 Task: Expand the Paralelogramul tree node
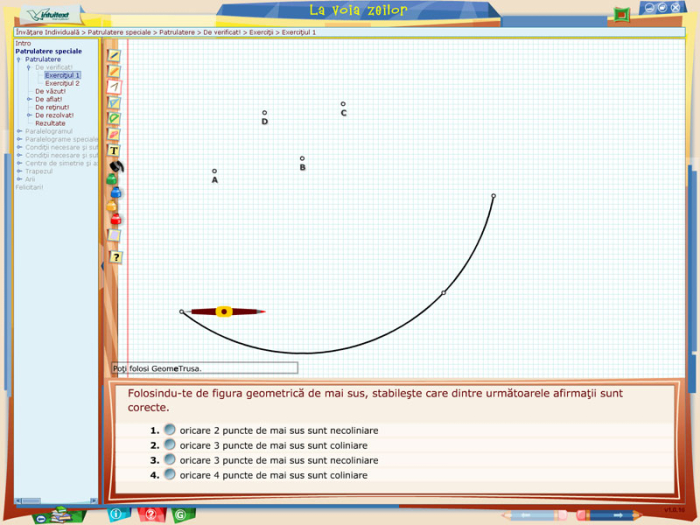(19, 131)
